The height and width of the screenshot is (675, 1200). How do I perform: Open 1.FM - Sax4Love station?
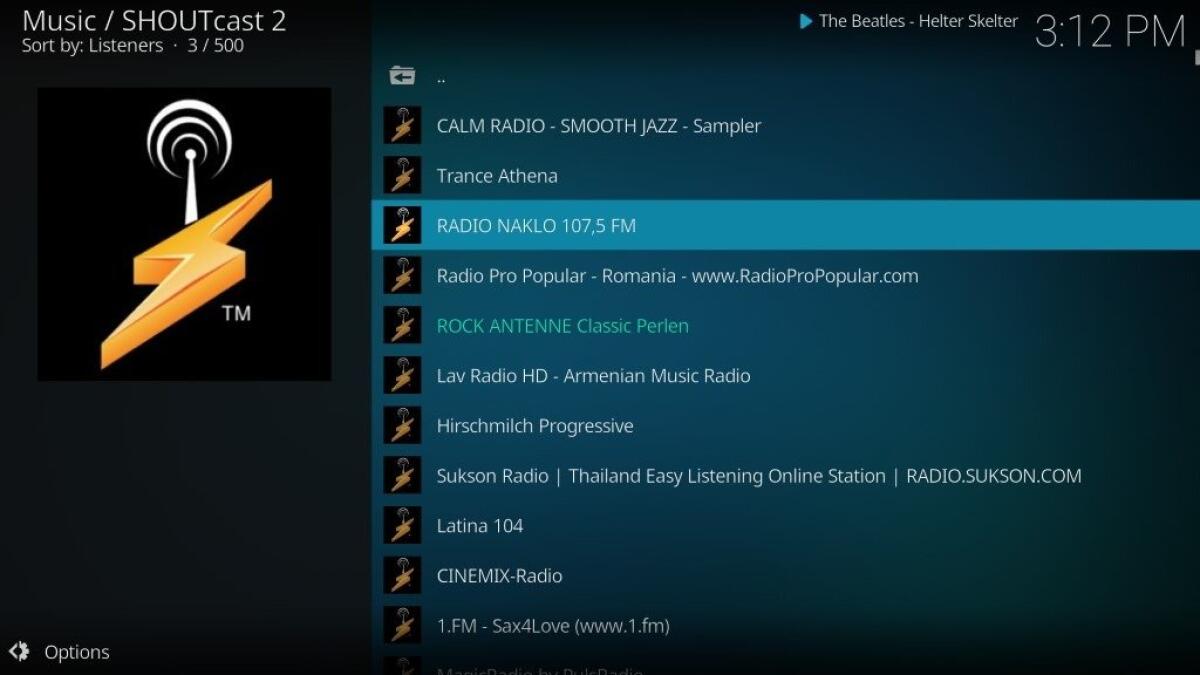click(x=554, y=625)
